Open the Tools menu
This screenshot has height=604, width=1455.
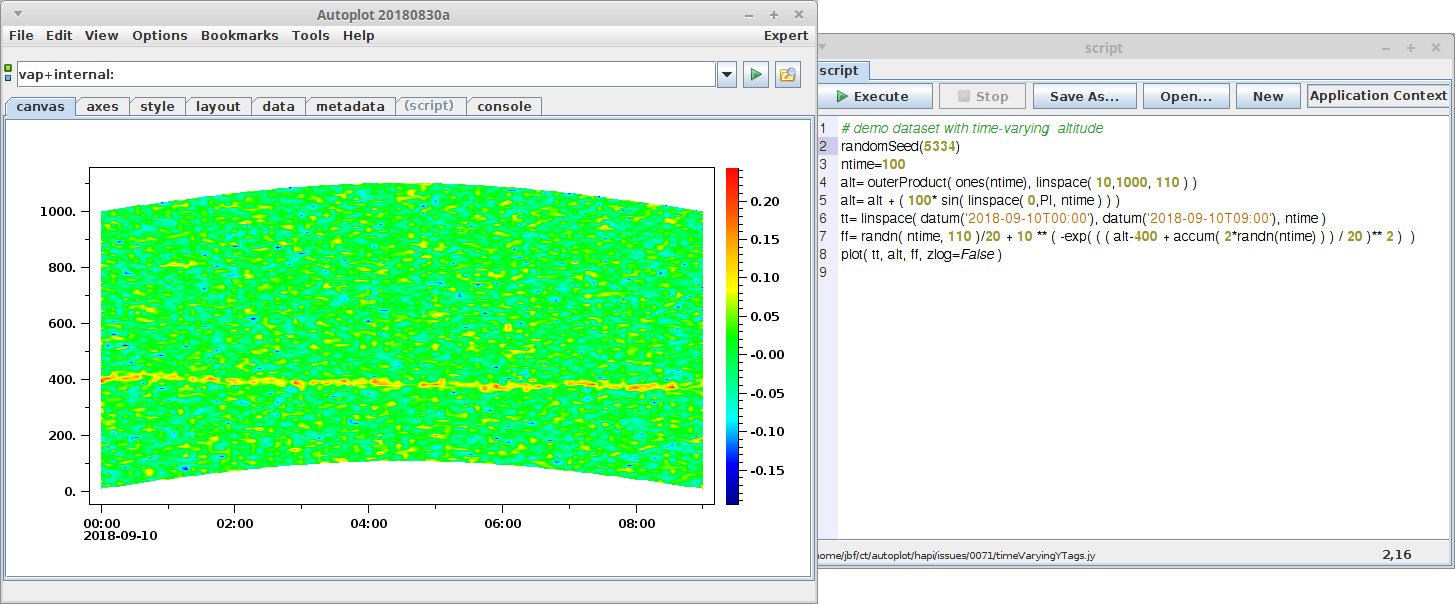point(311,35)
